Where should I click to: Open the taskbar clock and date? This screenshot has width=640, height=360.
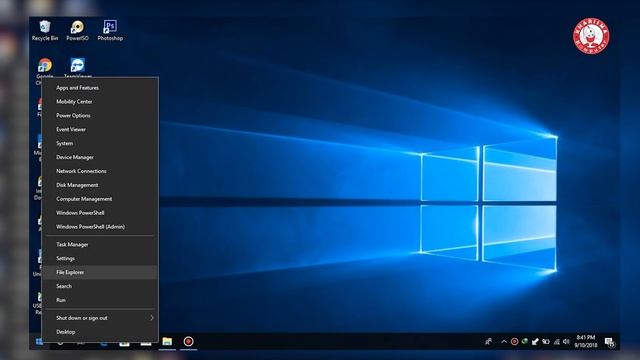[586, 341]
